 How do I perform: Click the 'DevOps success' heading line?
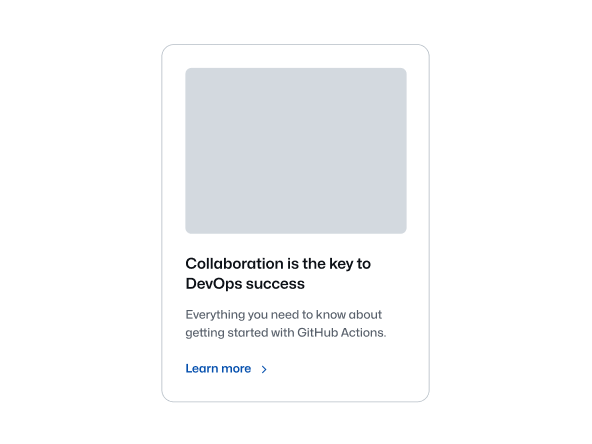click(245, 284)
